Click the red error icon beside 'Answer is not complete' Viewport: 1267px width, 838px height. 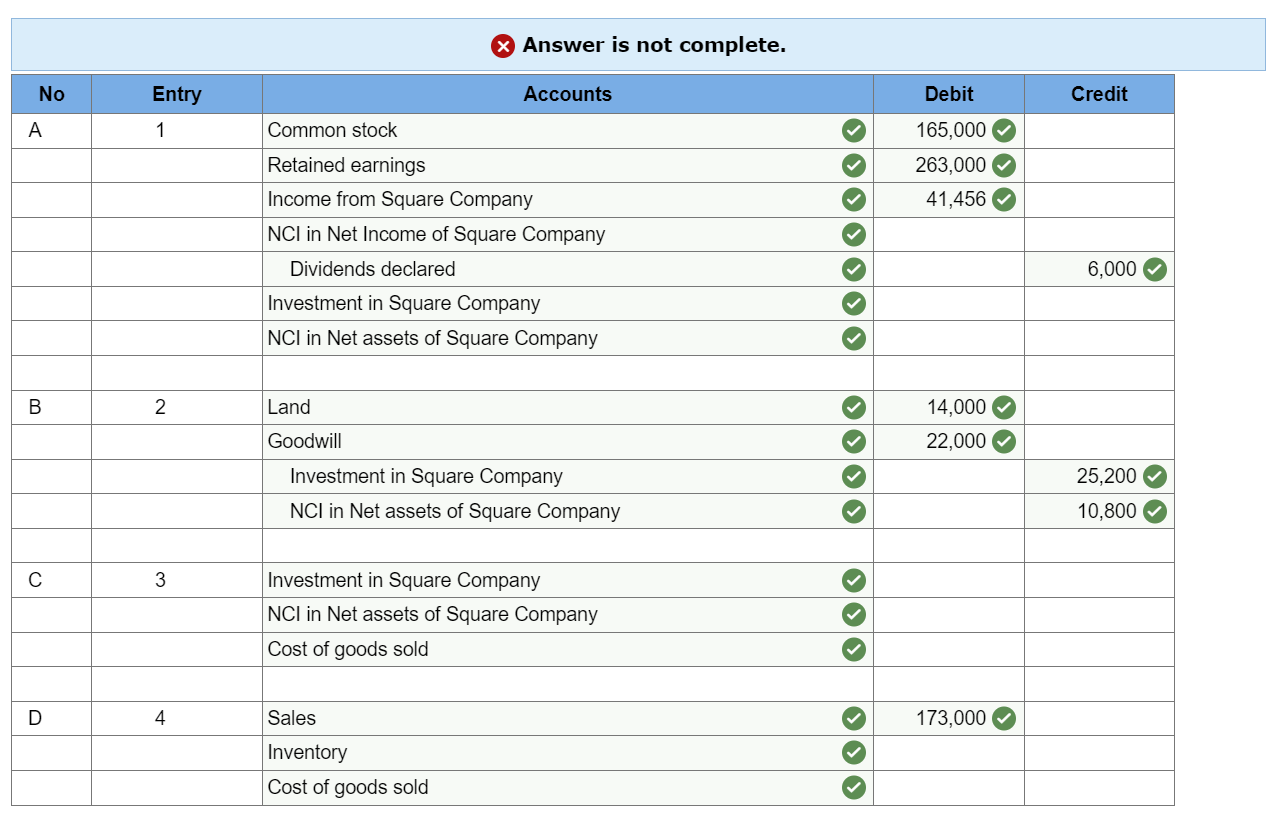(502, 45)
